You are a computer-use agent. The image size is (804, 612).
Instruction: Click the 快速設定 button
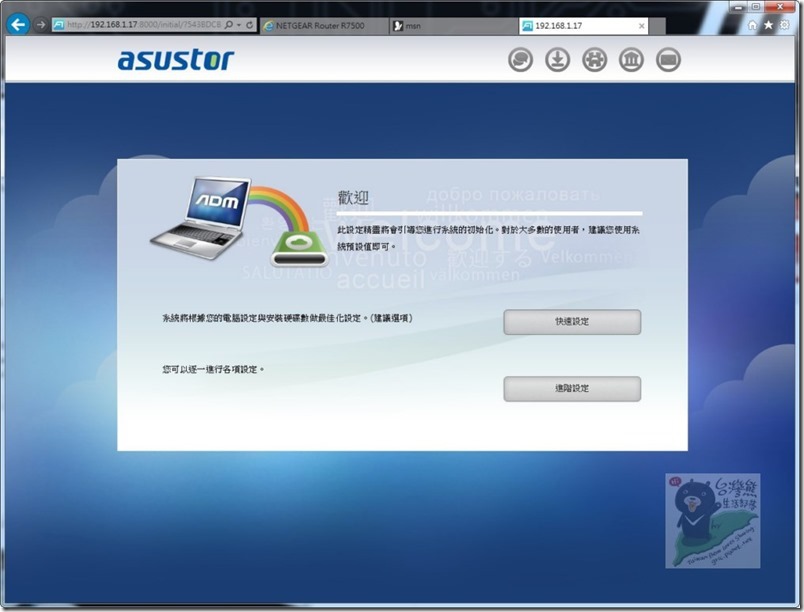[572, 322]
